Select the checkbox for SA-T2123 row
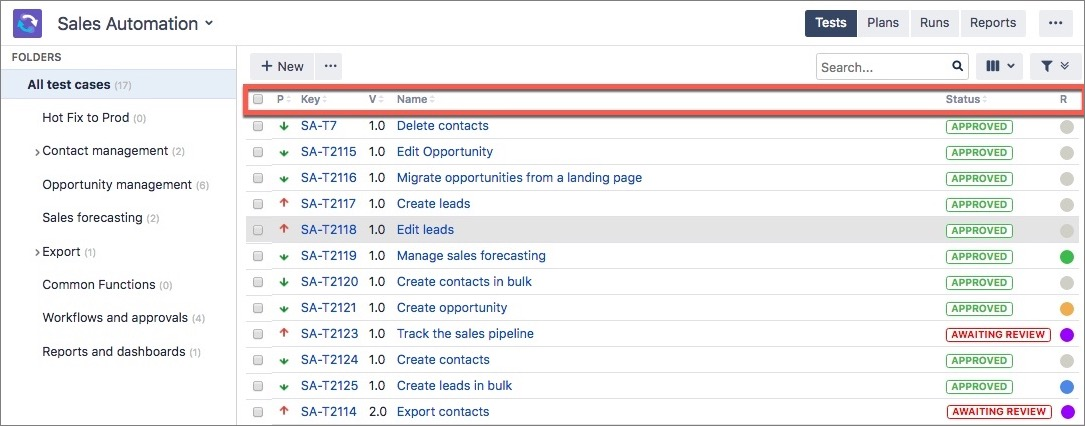Screen dimensions: 1085x426 tap(258, 334)
